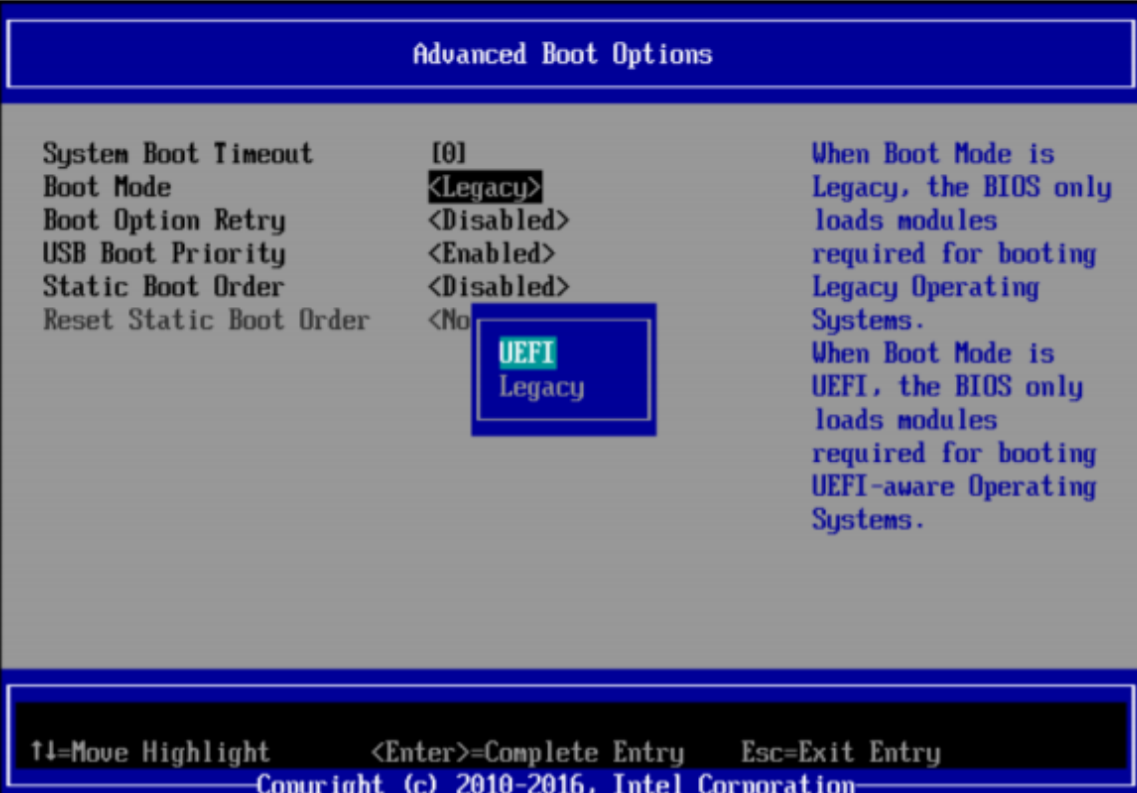Choose Legacy in the boot mode popup
The image size is (1137, 793).
click(x=542, y=386)
